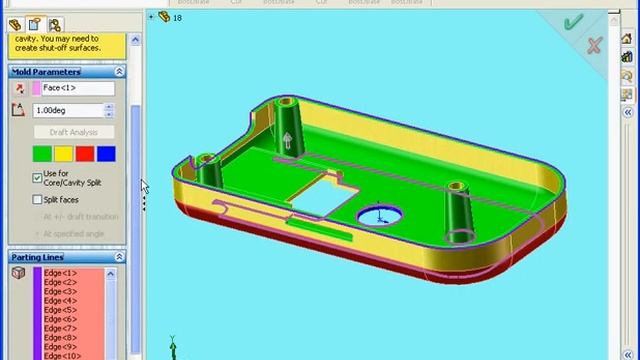Uncheck Use for Core/Cavity Split
The image size is (640, 360).
point(37,178)
